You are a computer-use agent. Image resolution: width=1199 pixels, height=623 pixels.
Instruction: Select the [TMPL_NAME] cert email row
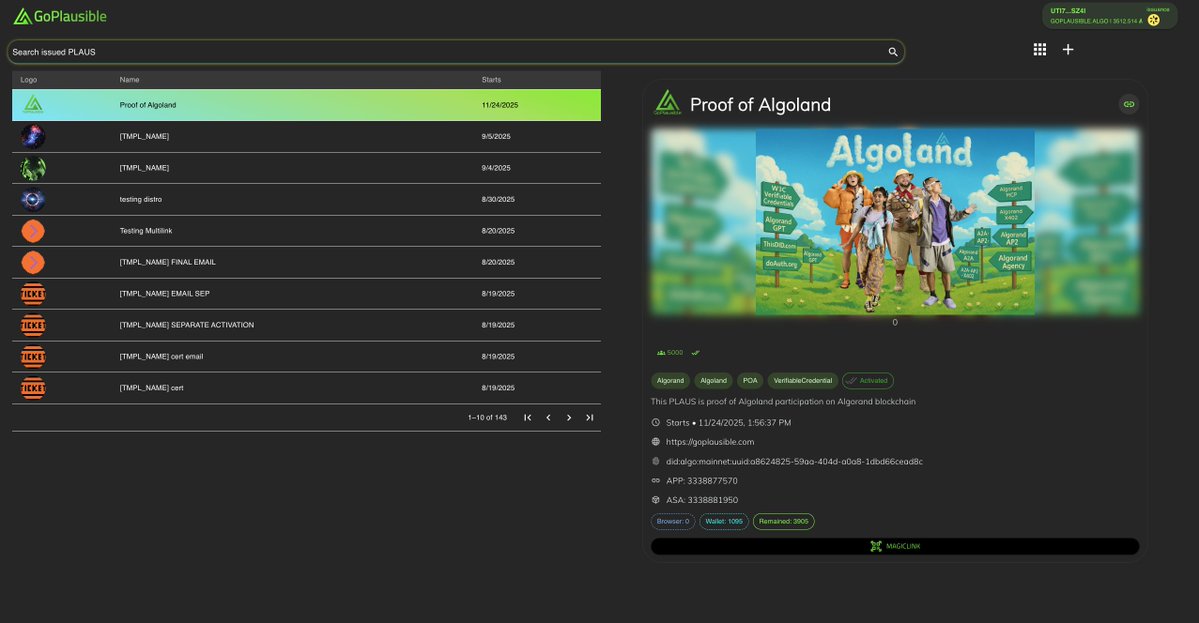[306, 357]
